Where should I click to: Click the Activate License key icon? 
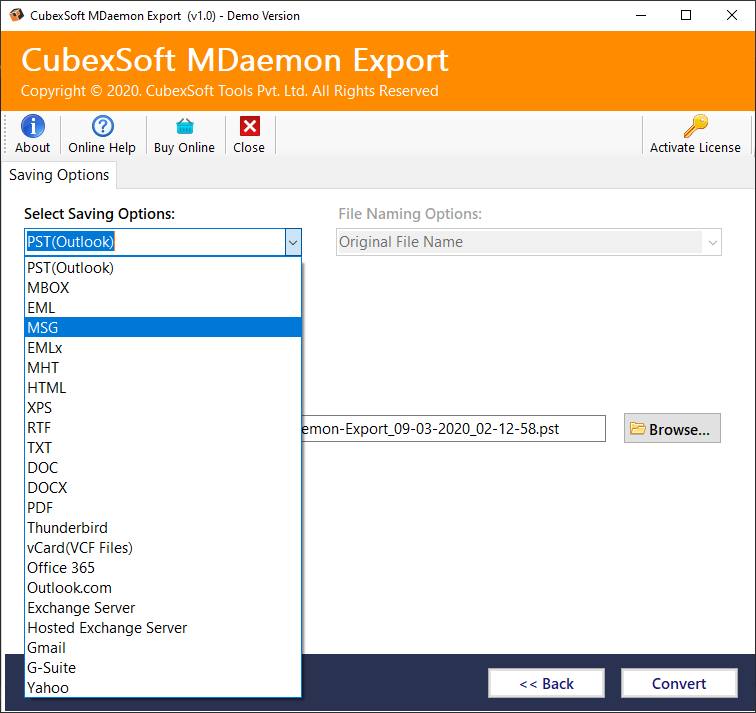point(695,126)
